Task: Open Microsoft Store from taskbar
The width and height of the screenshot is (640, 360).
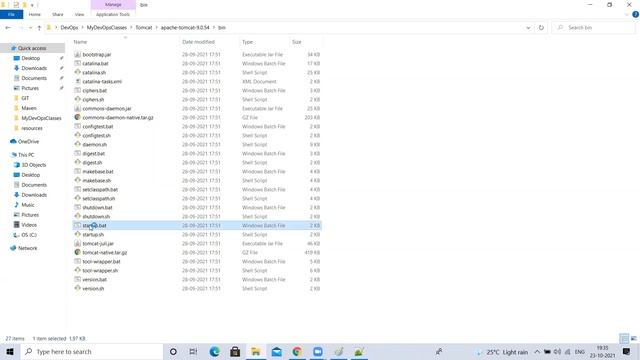Action: coord(235,351)
